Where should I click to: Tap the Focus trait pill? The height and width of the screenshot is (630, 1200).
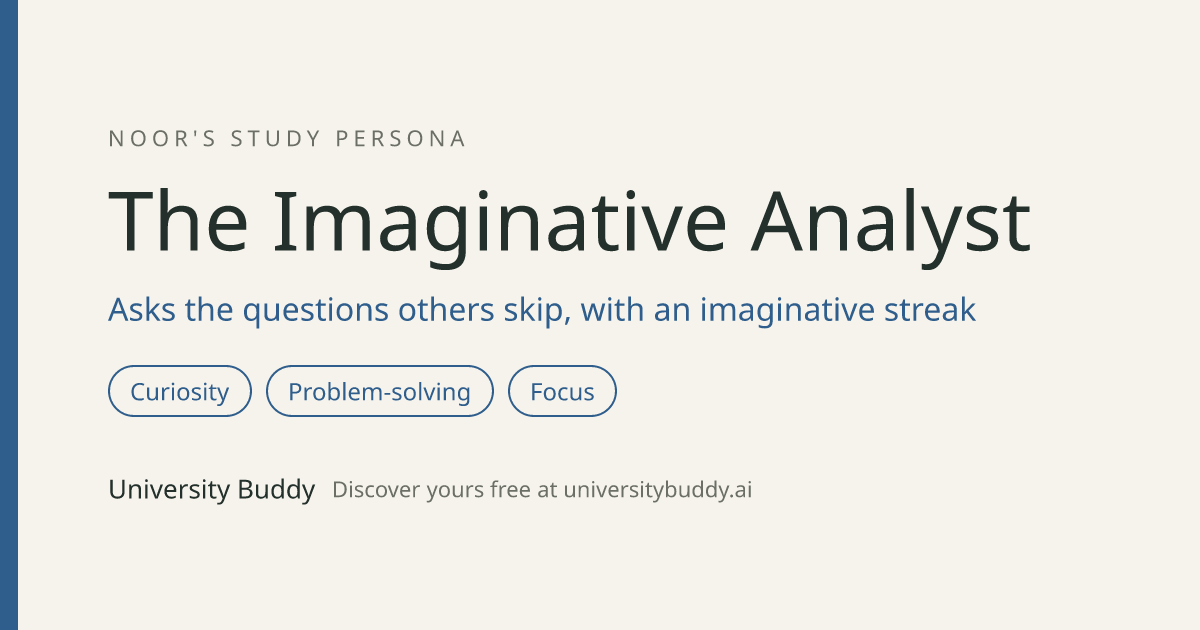tap(562, 391)
